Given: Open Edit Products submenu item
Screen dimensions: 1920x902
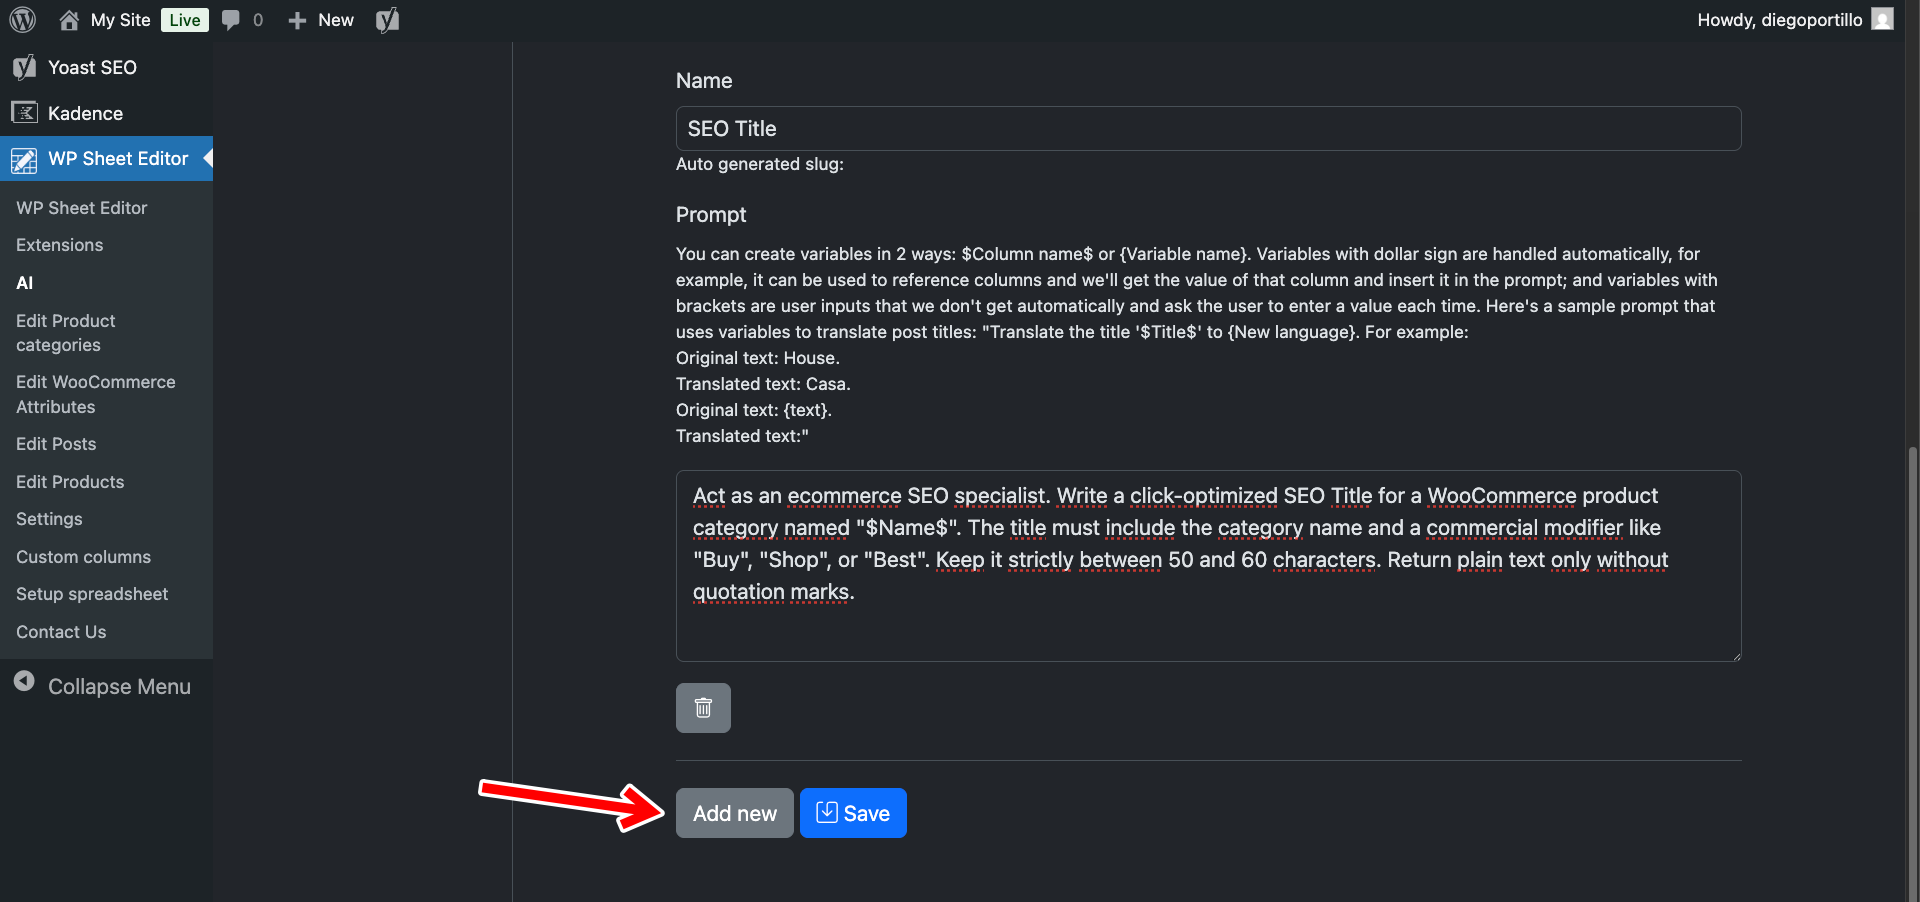Looking at the screenshot, I should pos(70,482).
